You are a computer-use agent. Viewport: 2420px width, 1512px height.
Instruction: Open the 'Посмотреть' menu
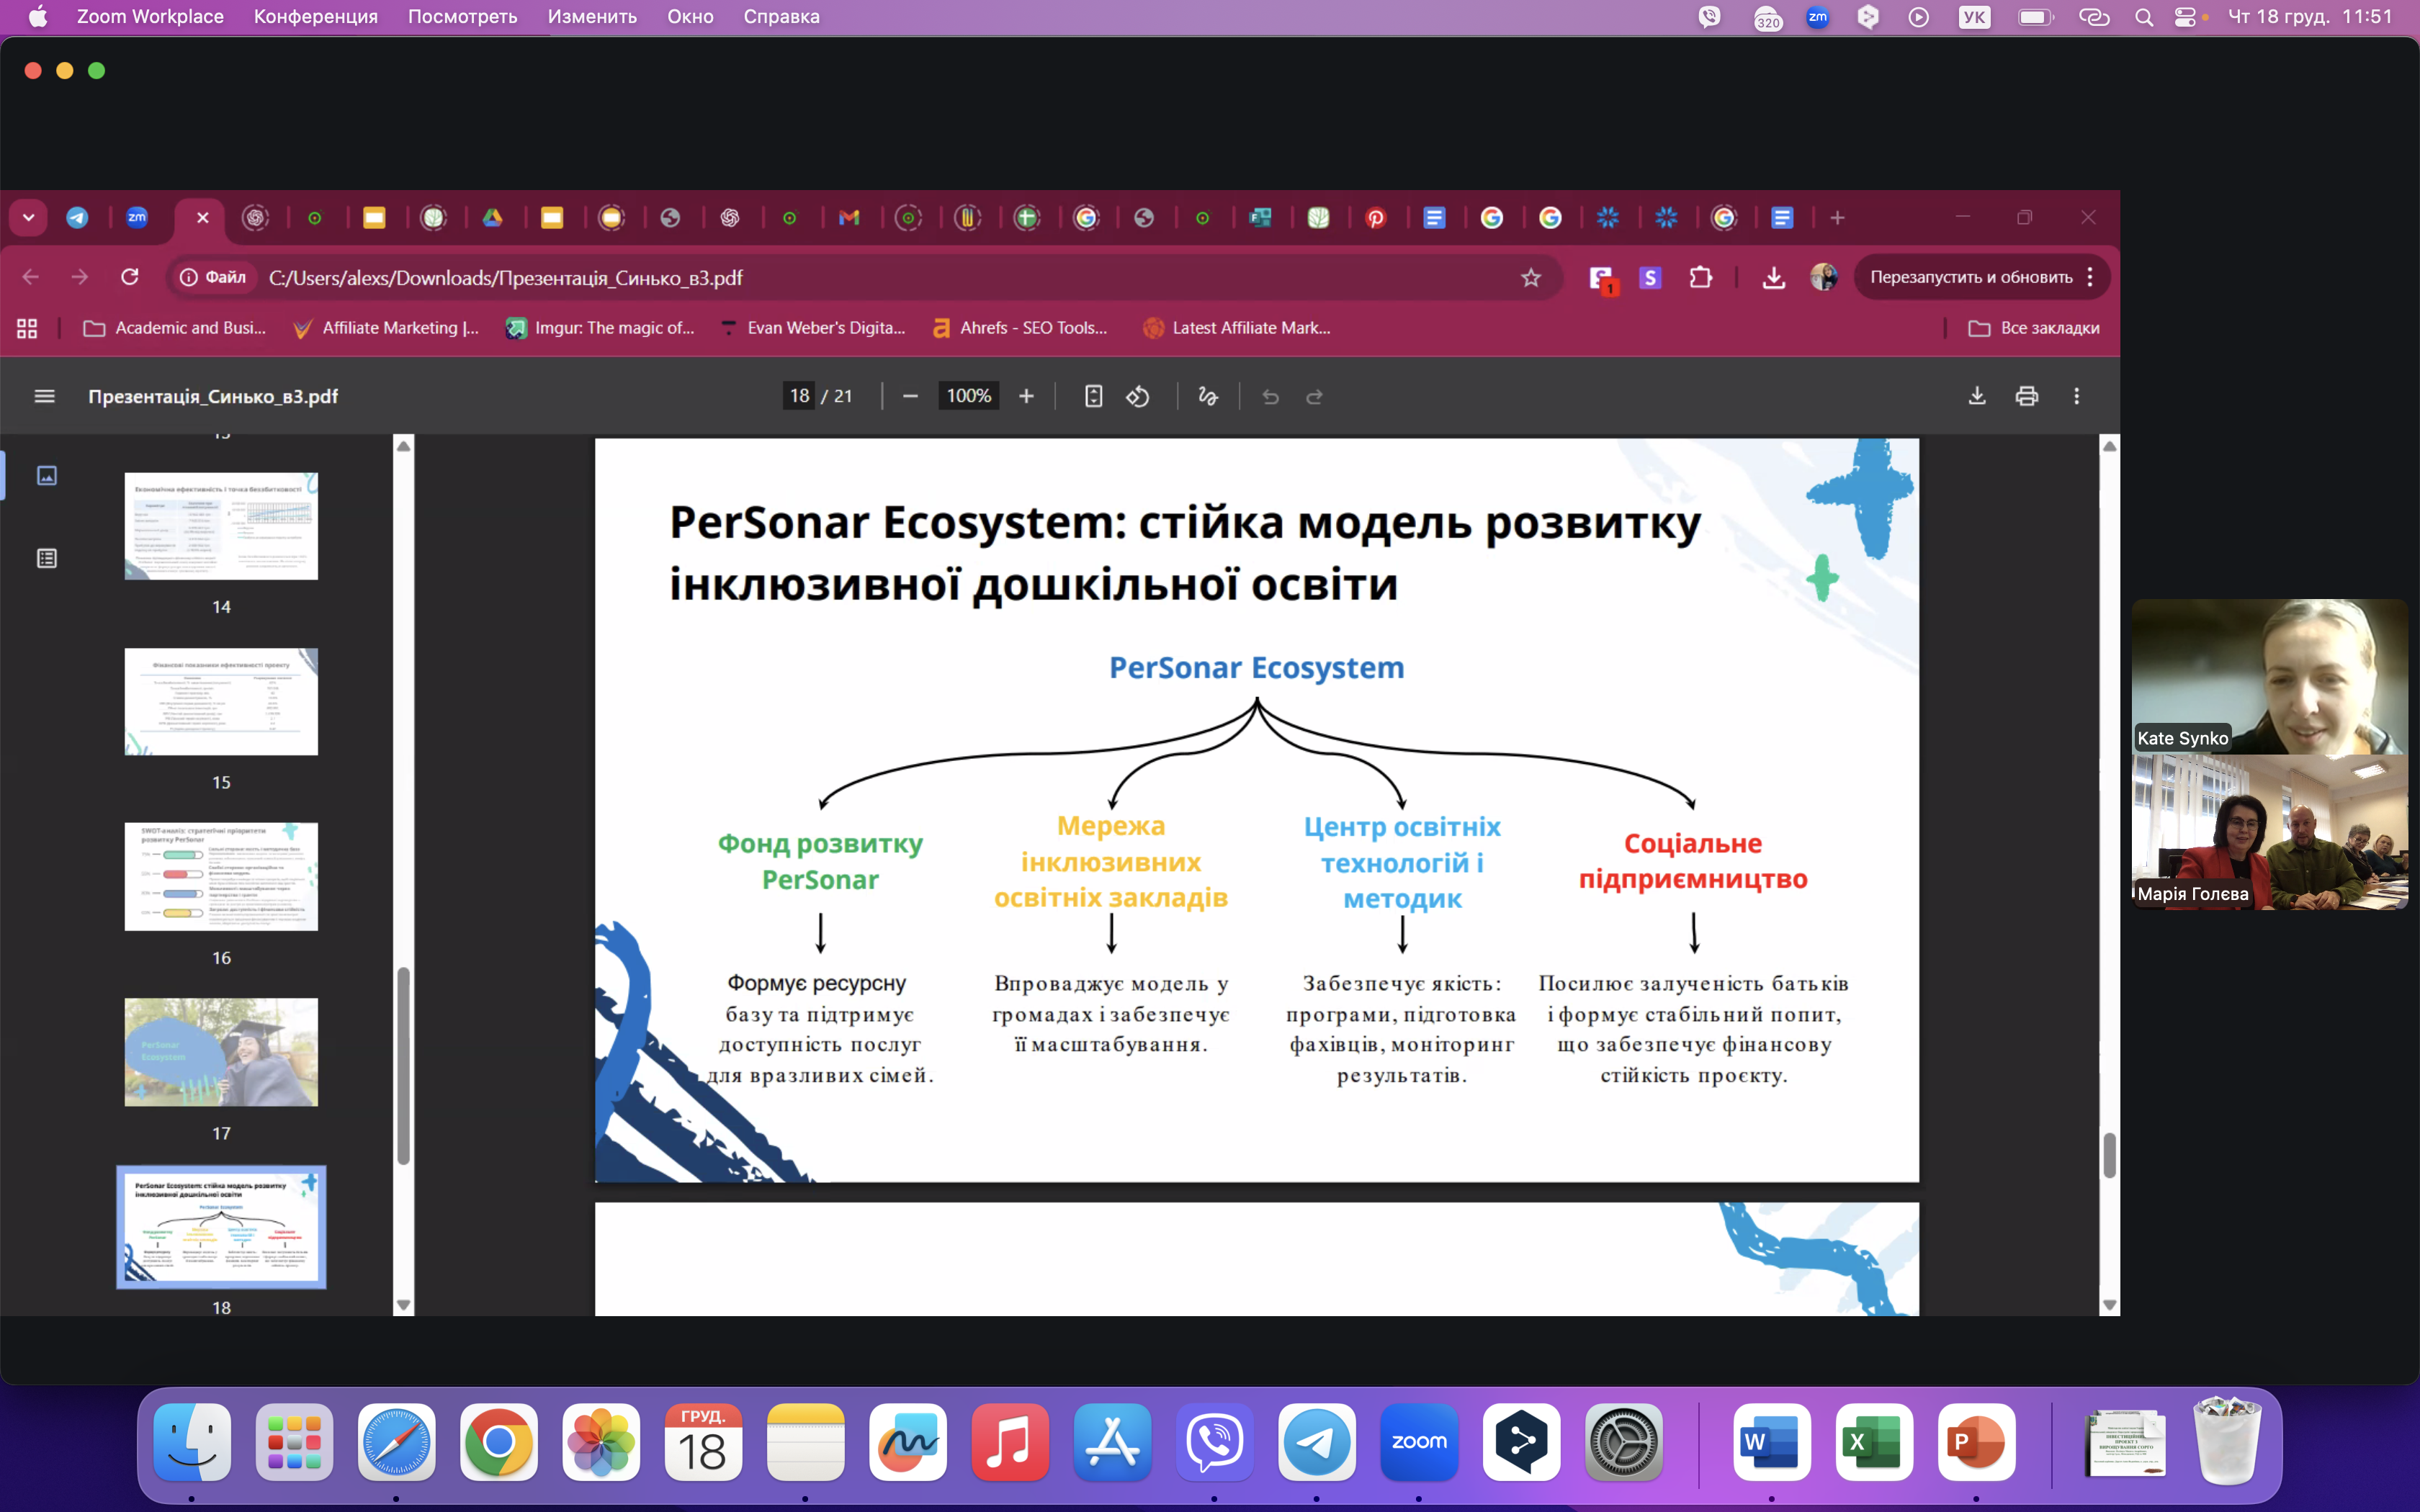(462, 17)
